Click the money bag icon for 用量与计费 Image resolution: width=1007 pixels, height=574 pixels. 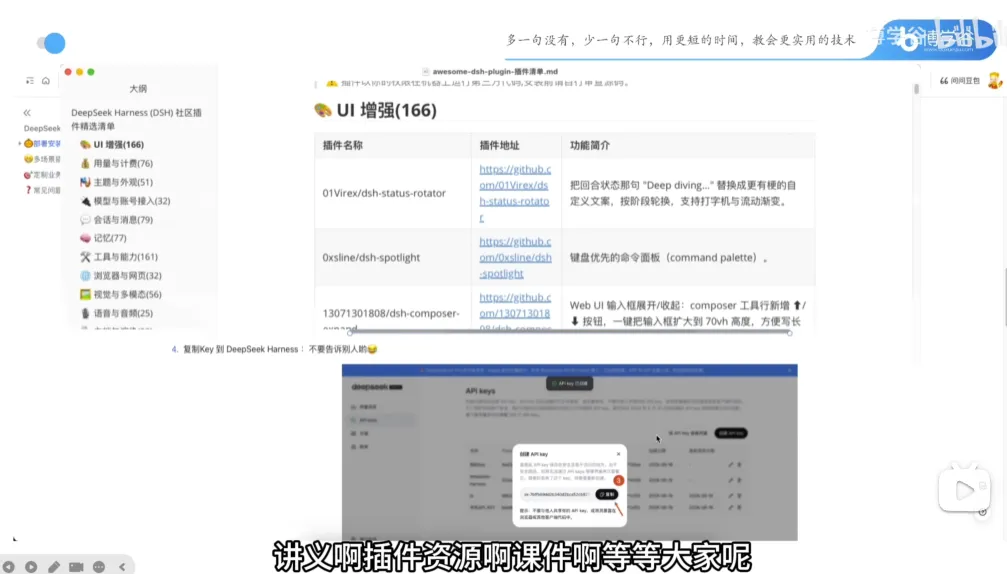85,163
